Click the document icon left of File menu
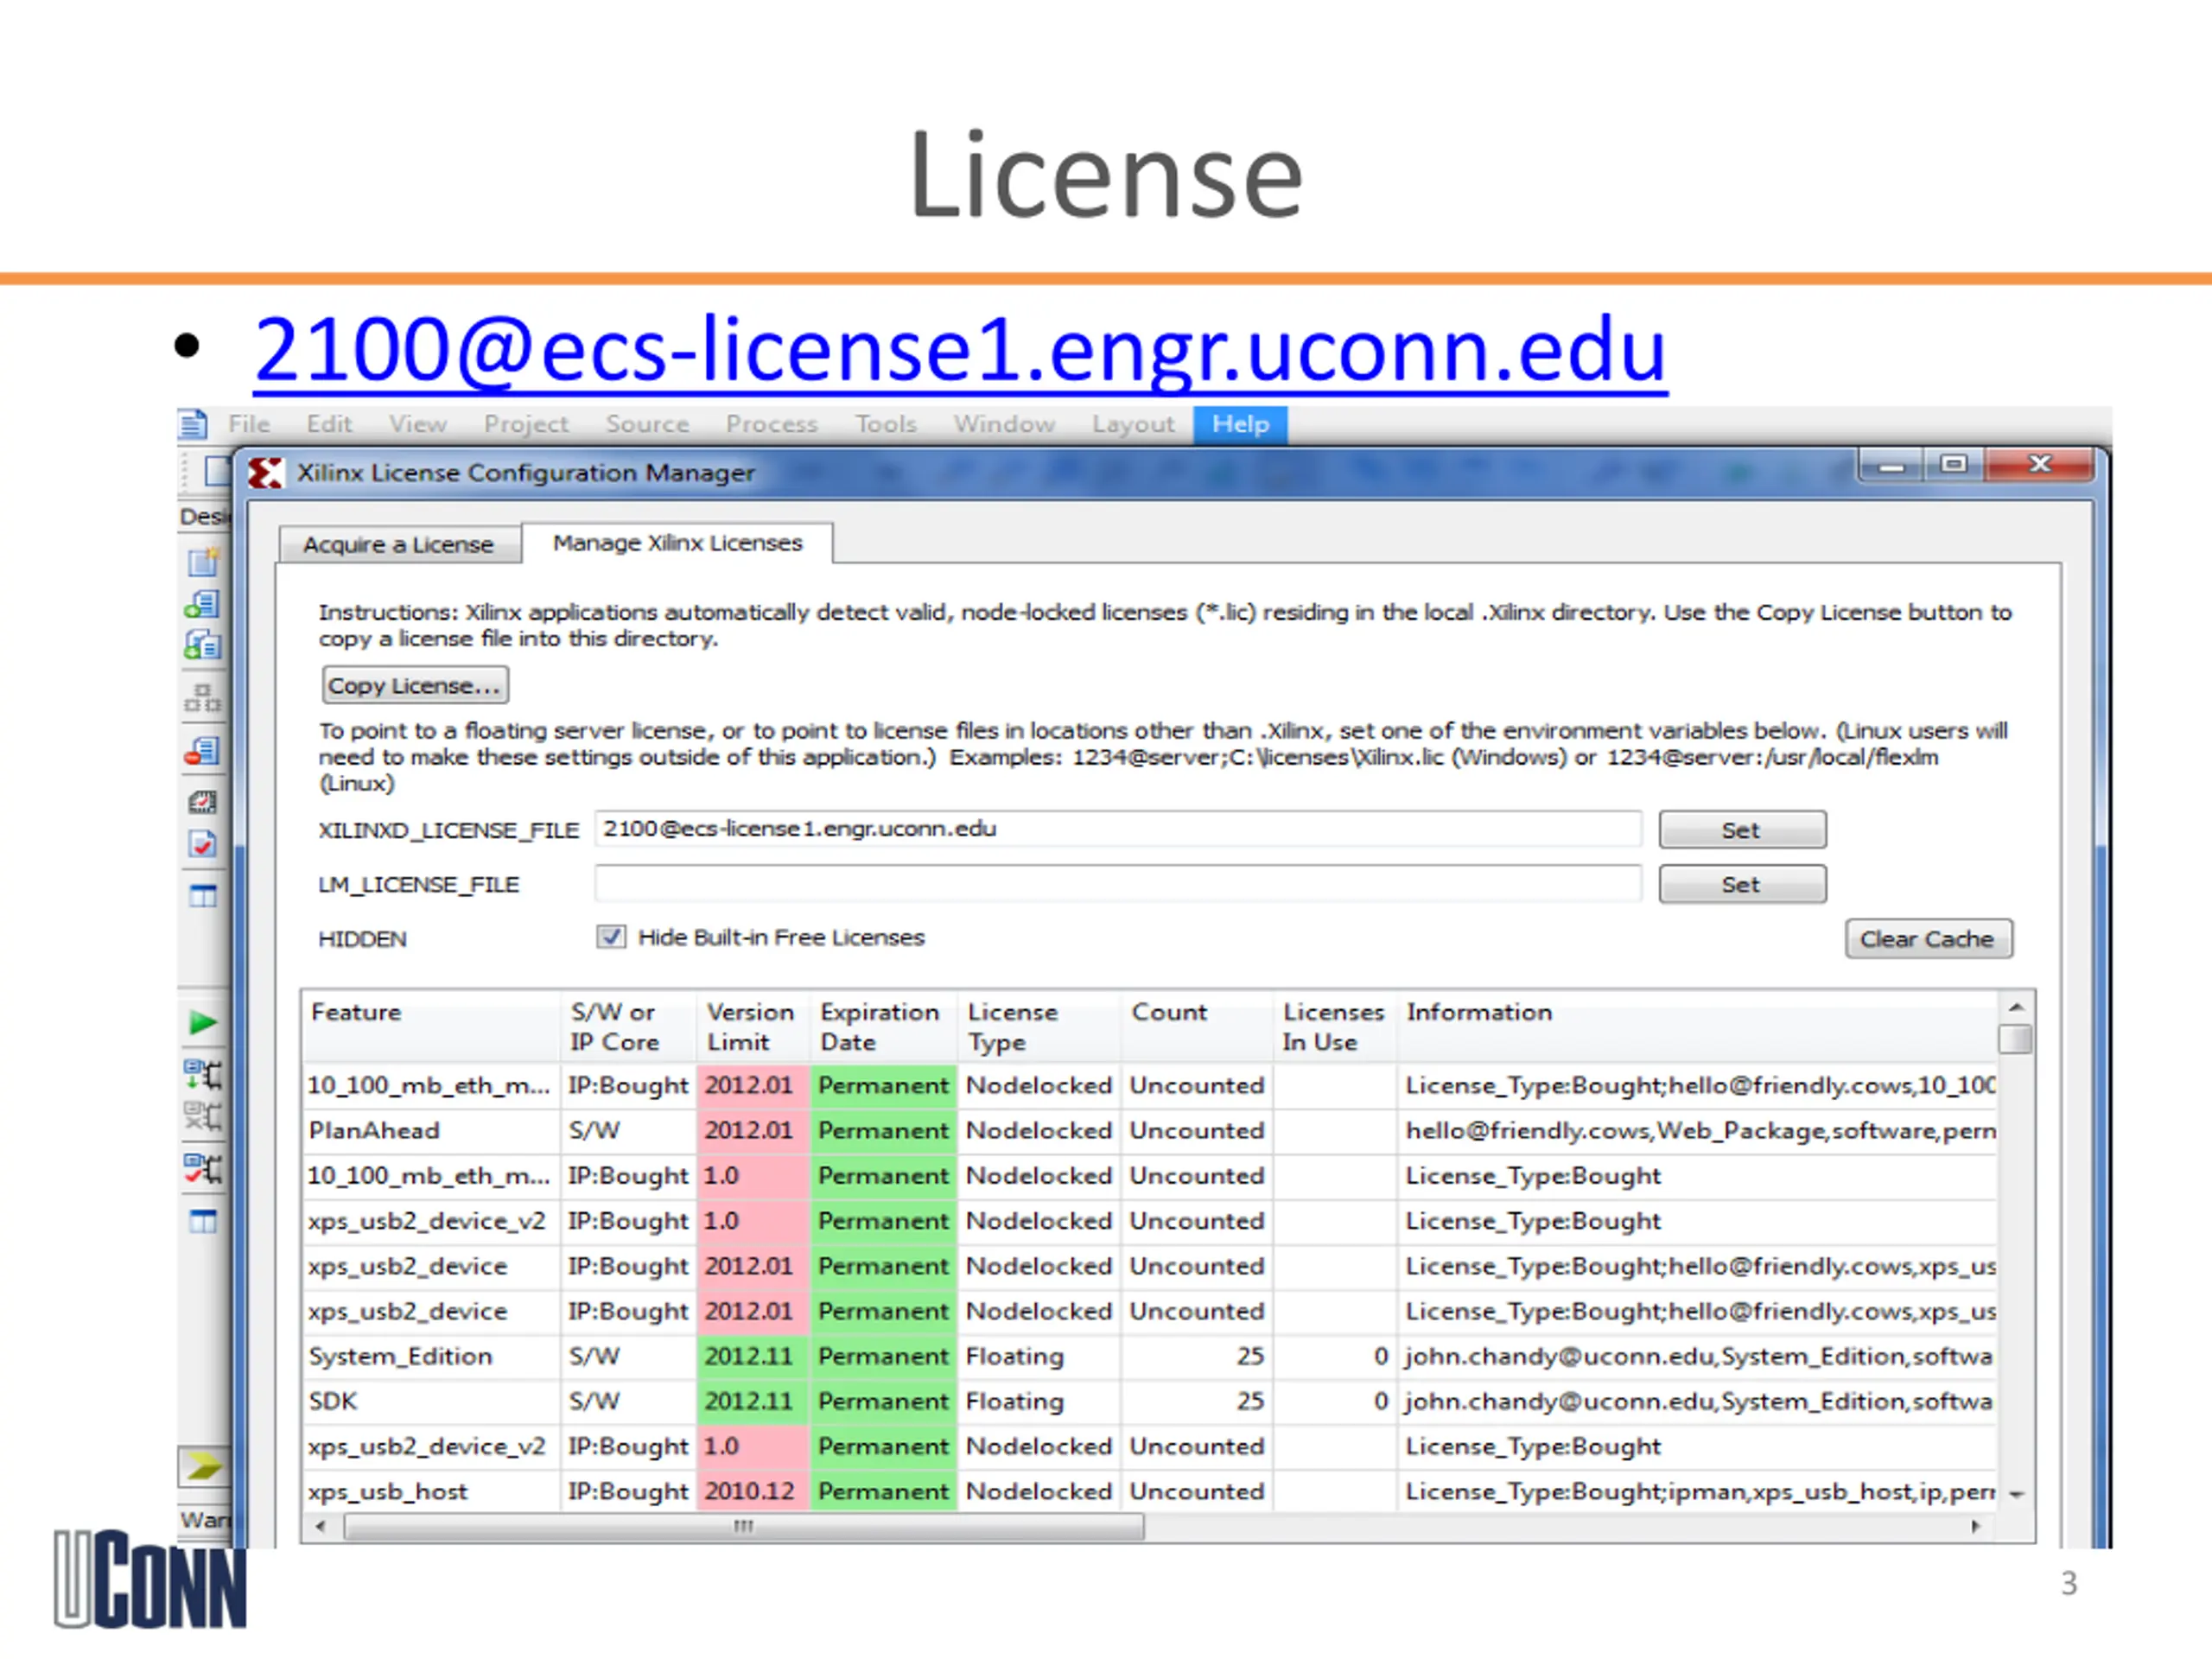 [193, 425]
